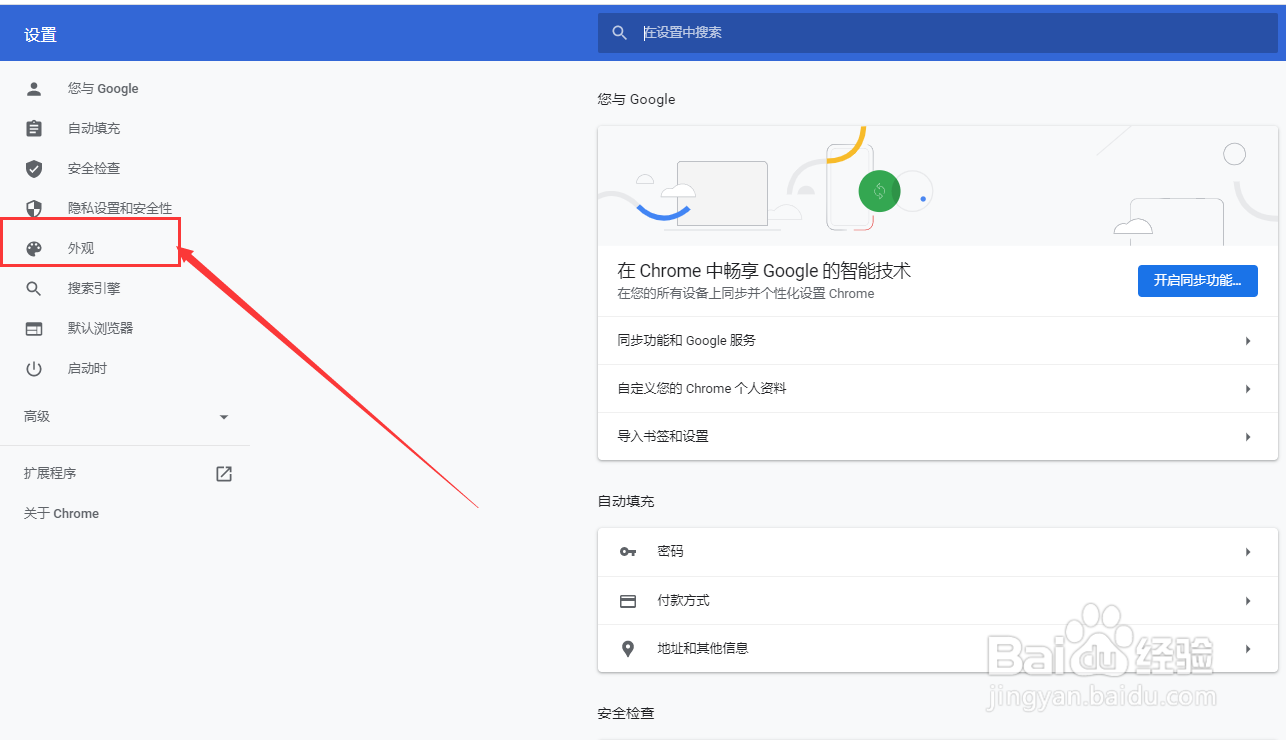Click the 密码 row text
The width and height of the screenshot is (1286, 740).
(x=670, y=551)
